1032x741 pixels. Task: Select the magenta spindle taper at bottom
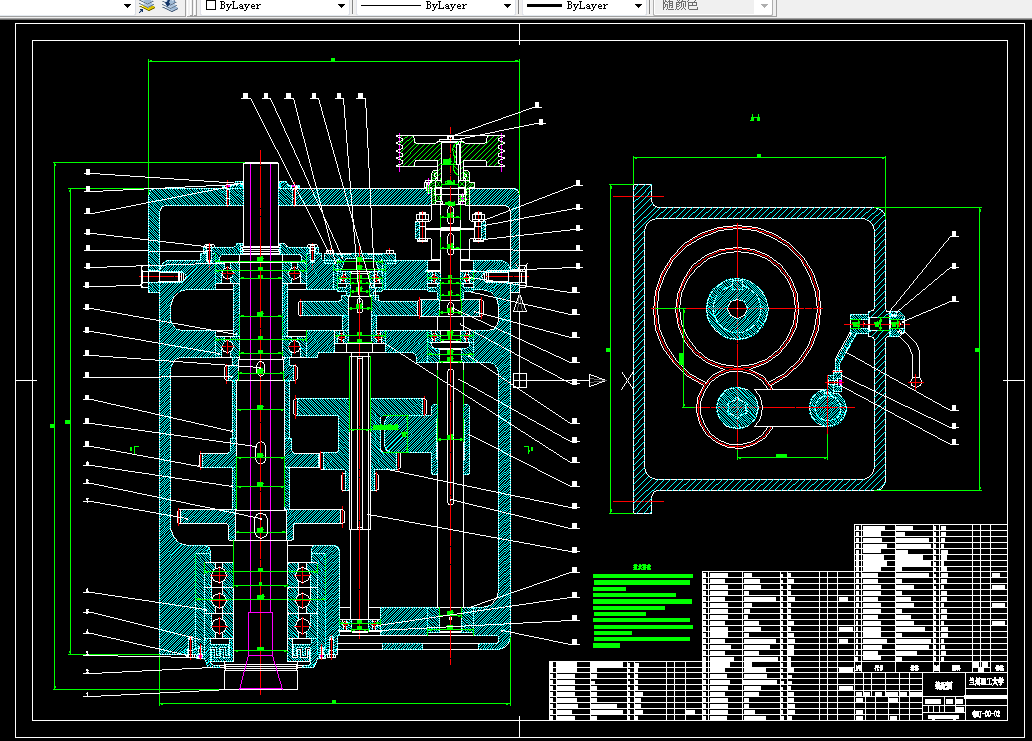[261, 650]
